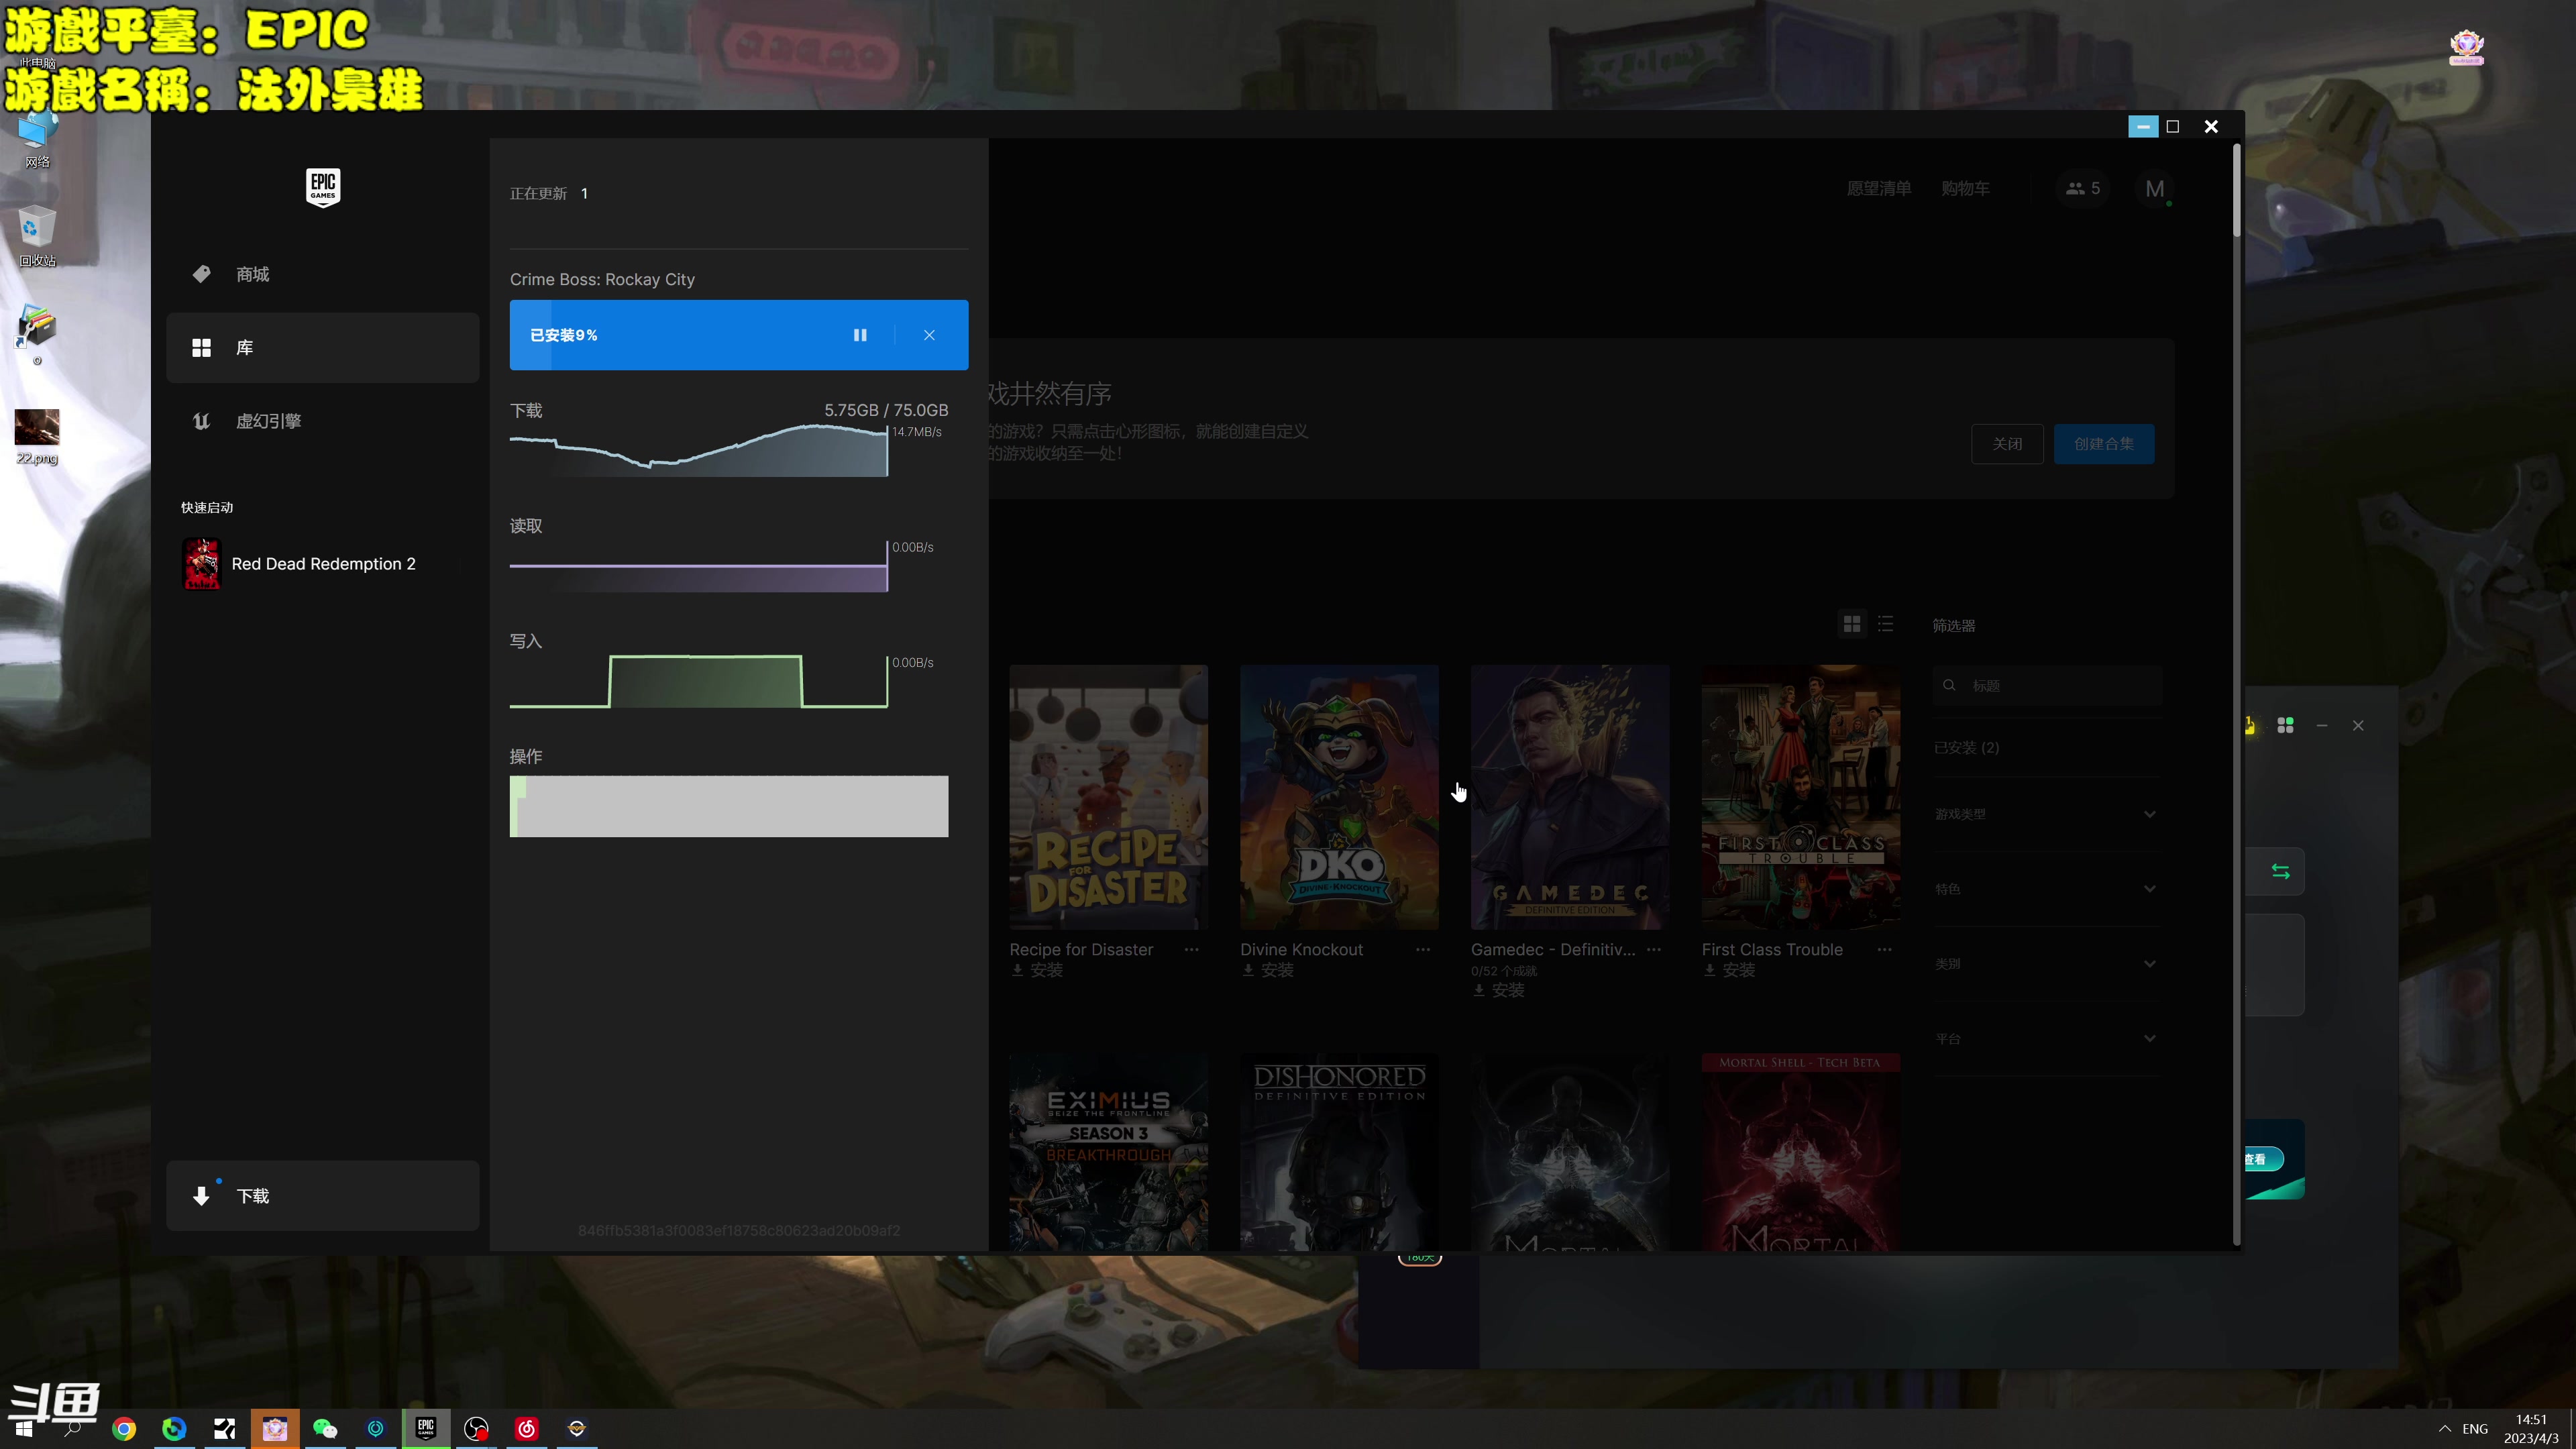
Task: Toggle the 已安装 (2) filter
Action: 1966,748
